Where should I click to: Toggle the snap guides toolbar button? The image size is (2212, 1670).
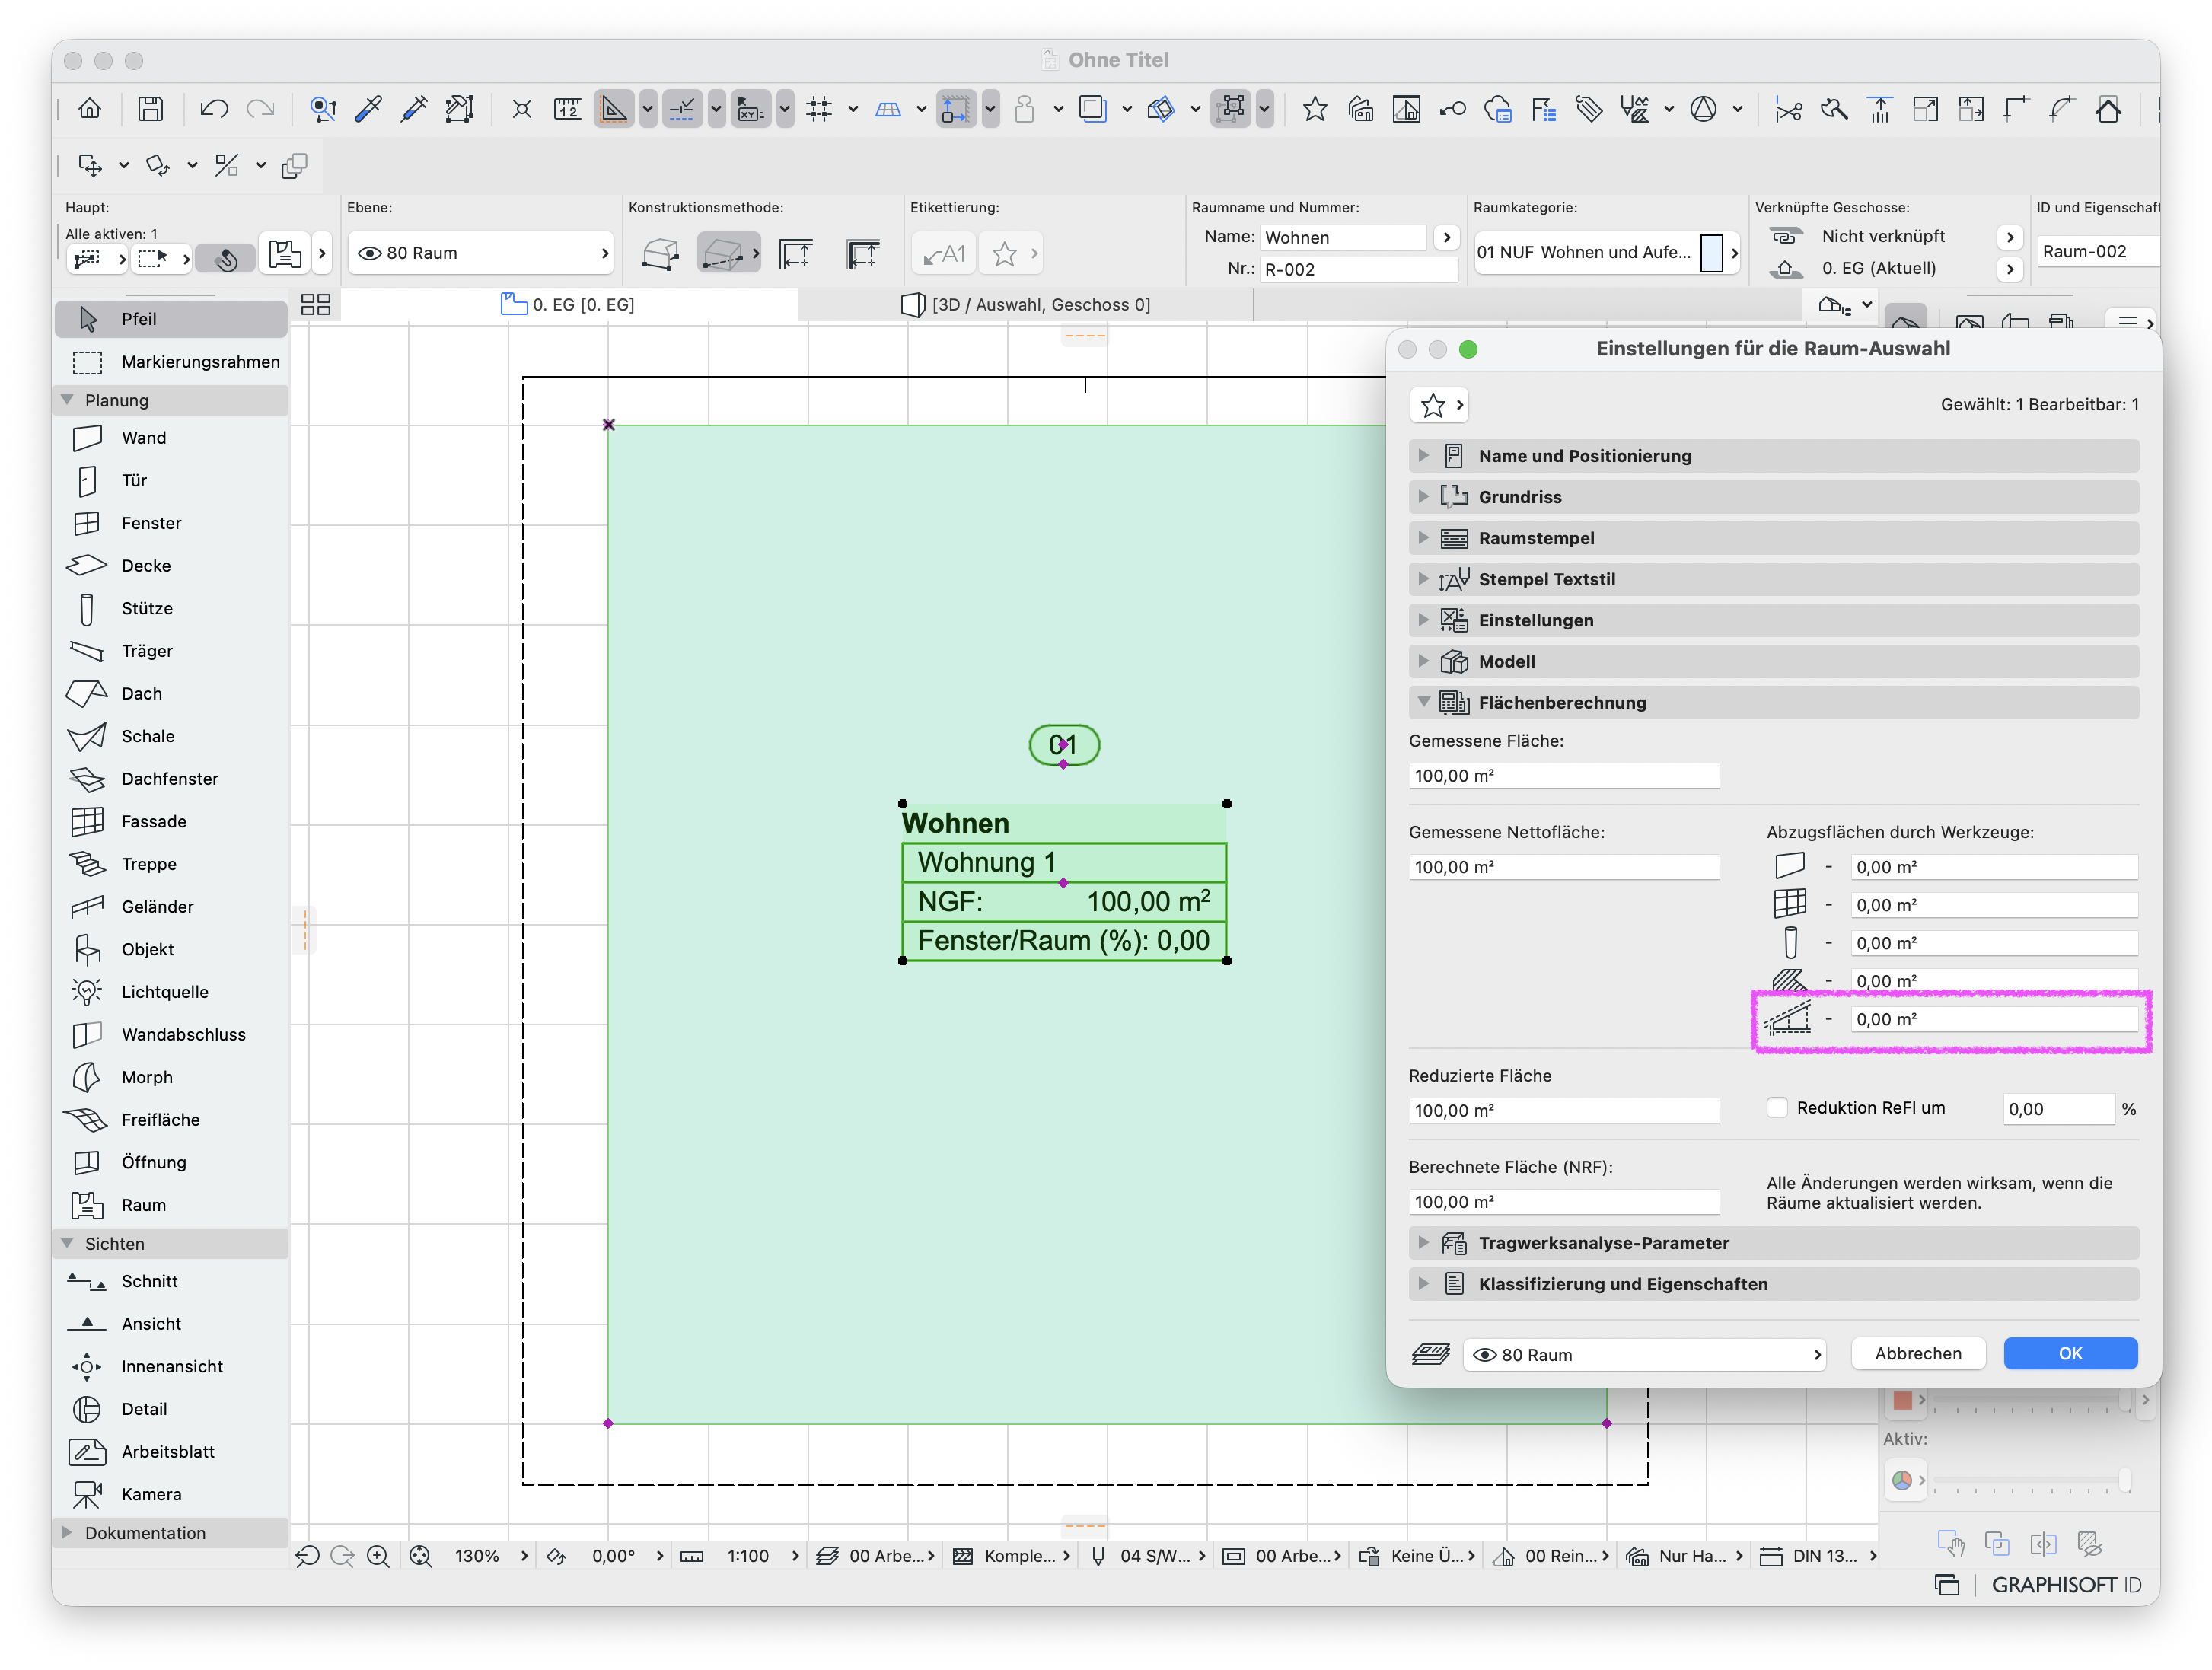tap(682, 109)
